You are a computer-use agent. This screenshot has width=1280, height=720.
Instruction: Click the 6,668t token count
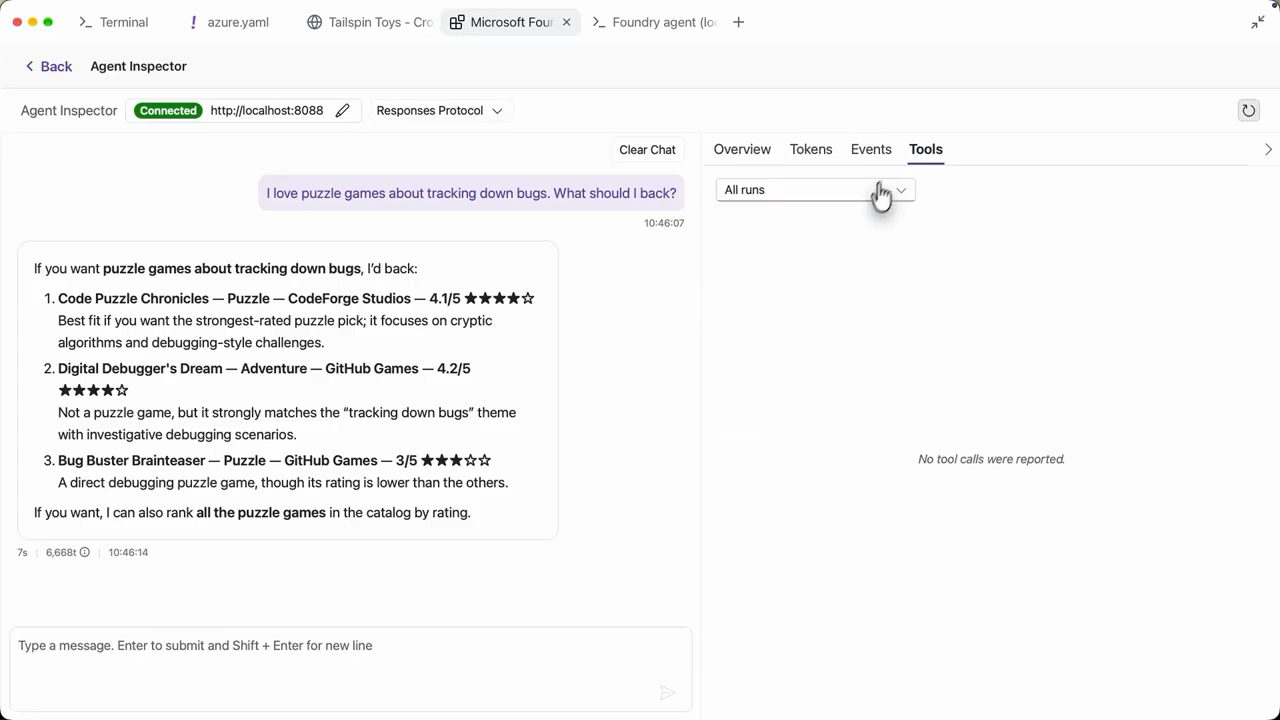61,552
